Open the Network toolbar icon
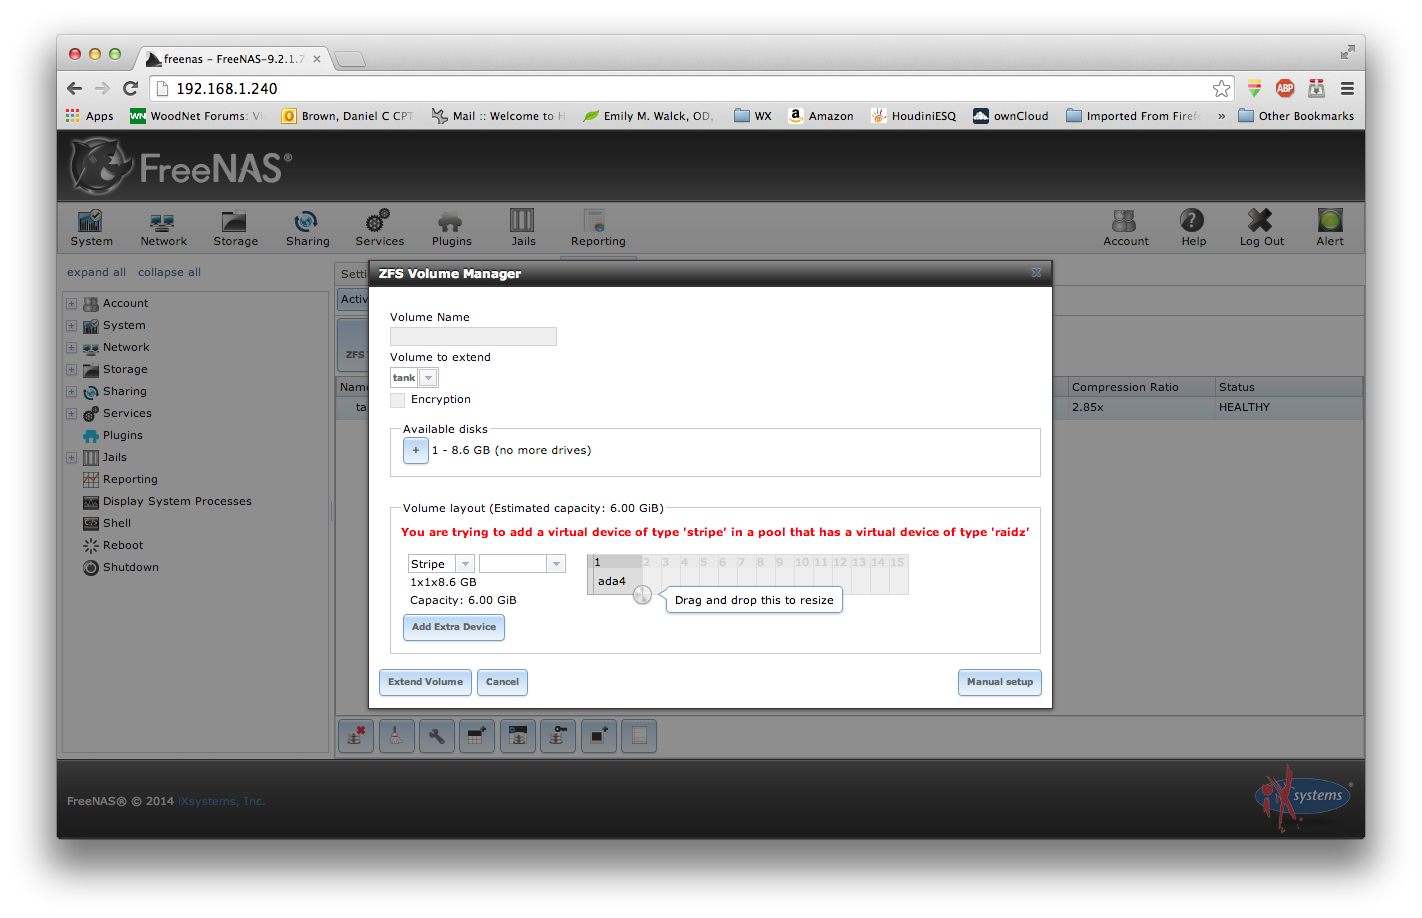The height and width of the screenshot is (918, 1422). point(163,228)
